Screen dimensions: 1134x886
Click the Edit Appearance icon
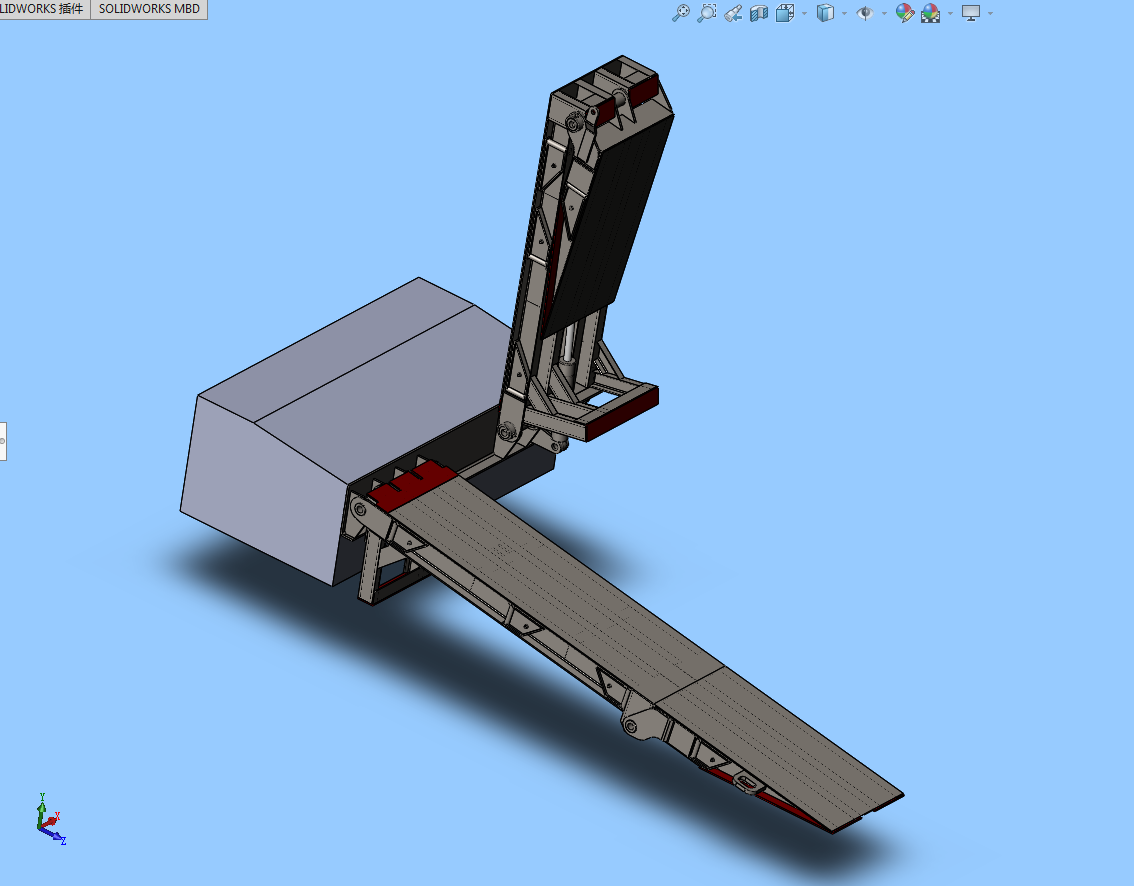click(905, 13)
